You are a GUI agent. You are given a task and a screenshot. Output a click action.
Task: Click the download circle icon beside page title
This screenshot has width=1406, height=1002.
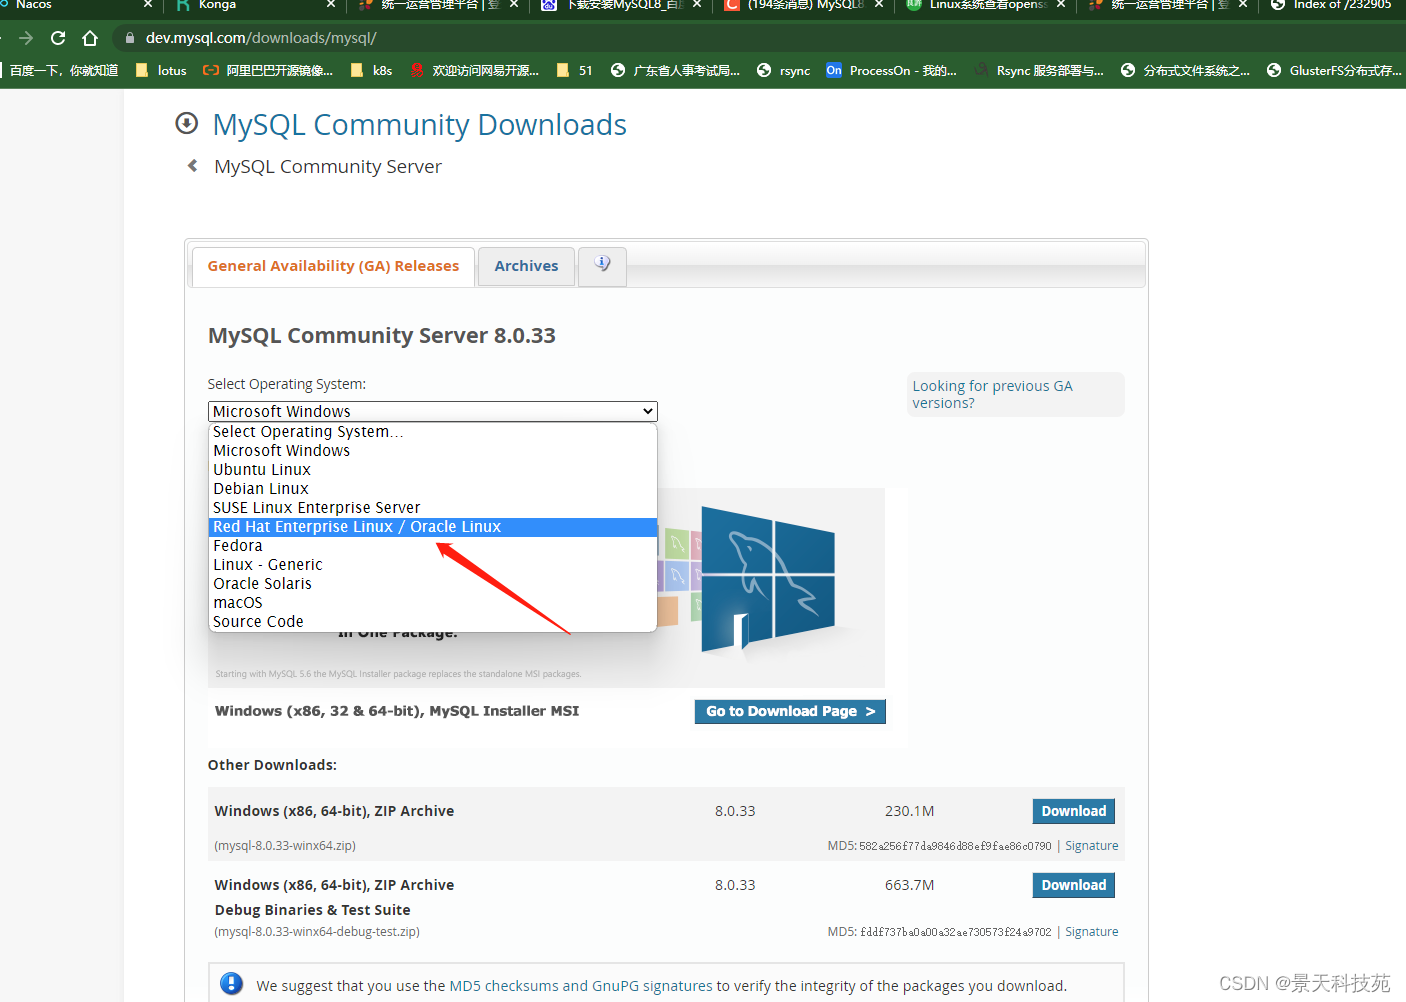pyautogui.click(x=186, y=123)
